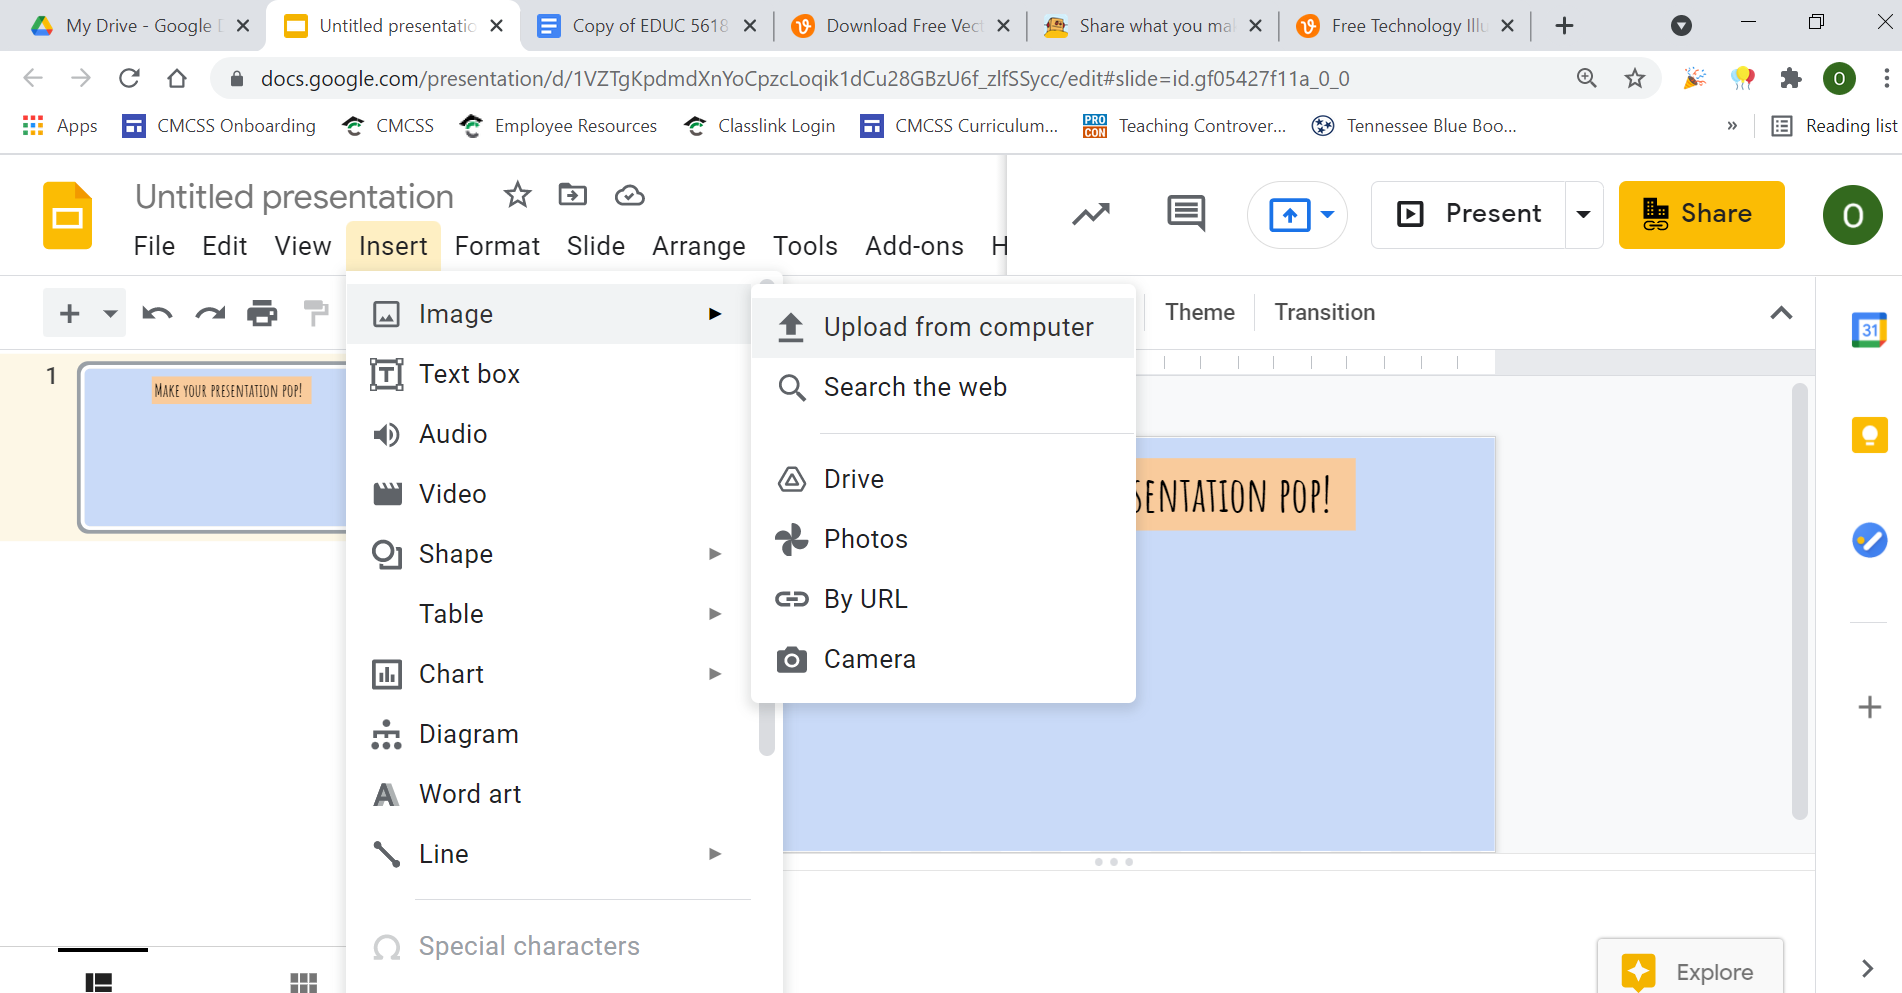Select the paint format tool
1902x993 pixels.
(x=316, y=313)
